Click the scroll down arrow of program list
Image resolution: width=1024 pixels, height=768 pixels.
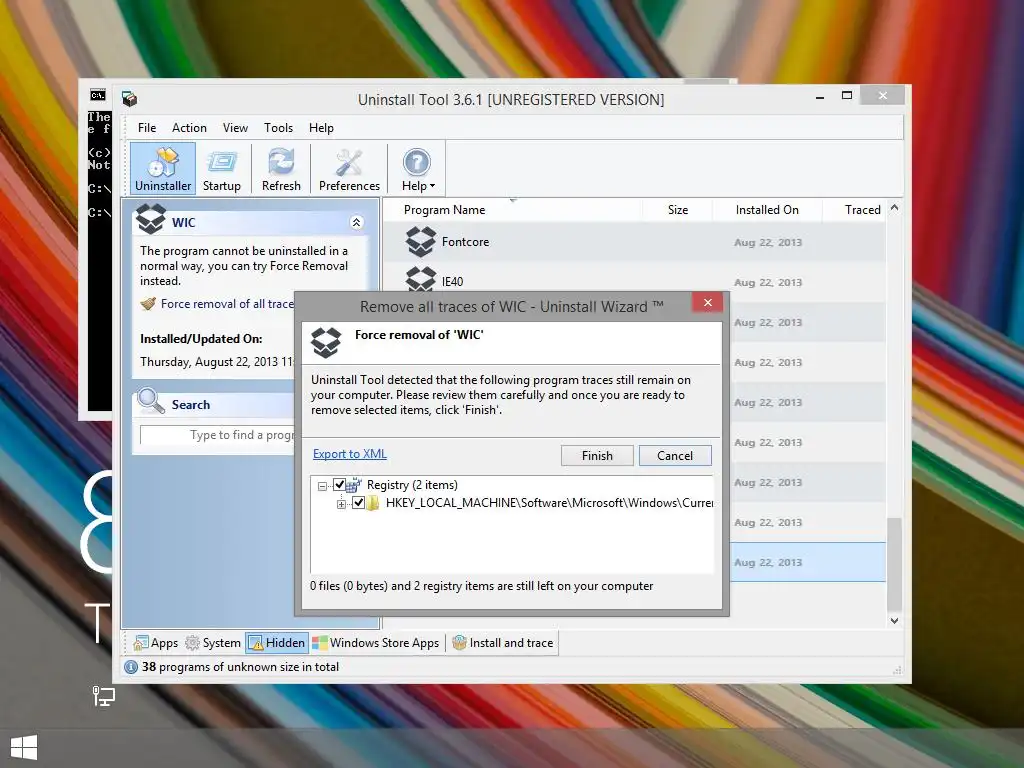tap(894, 620)
